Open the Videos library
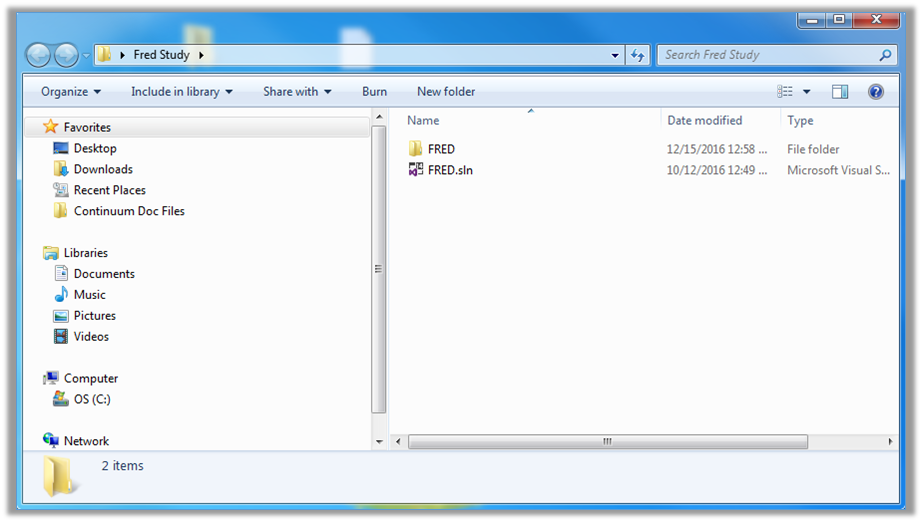This screenshot has width=922, height=522. (91, 337)
